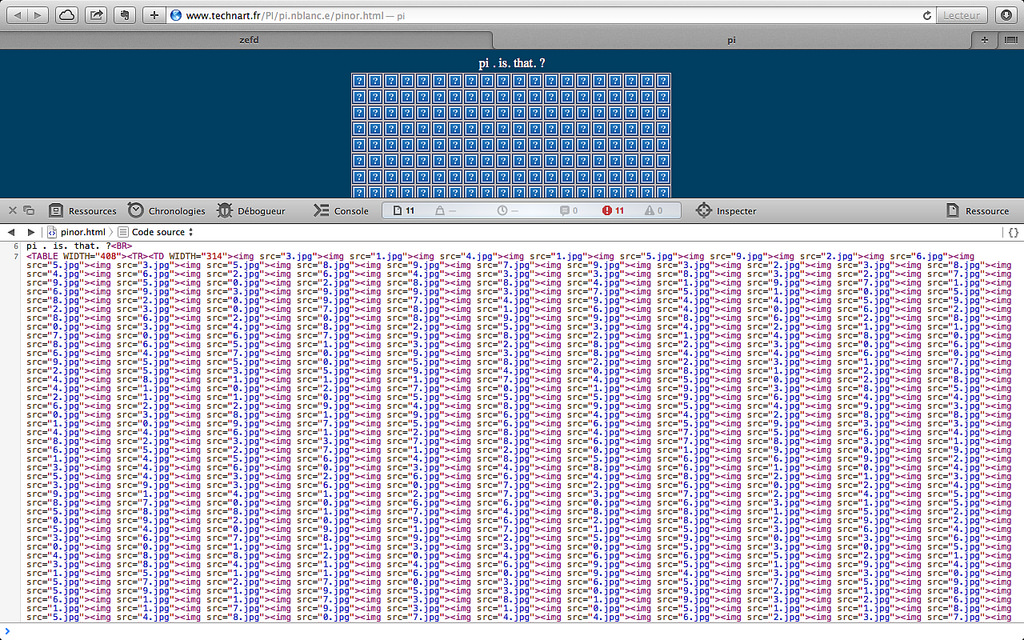Open the Share menu in the toolbar
This screenshot has width=1024, height=640.
click(x=96, y=15)
